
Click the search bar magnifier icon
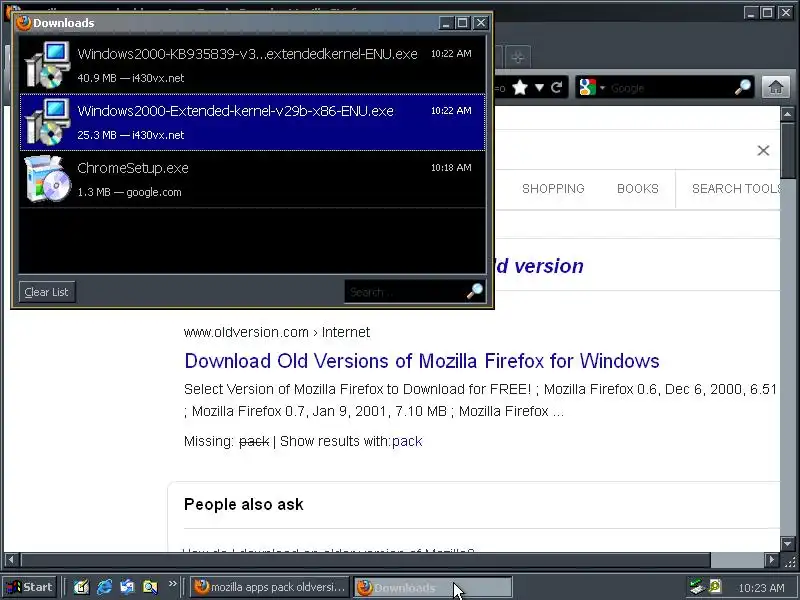tap(743, 88)
